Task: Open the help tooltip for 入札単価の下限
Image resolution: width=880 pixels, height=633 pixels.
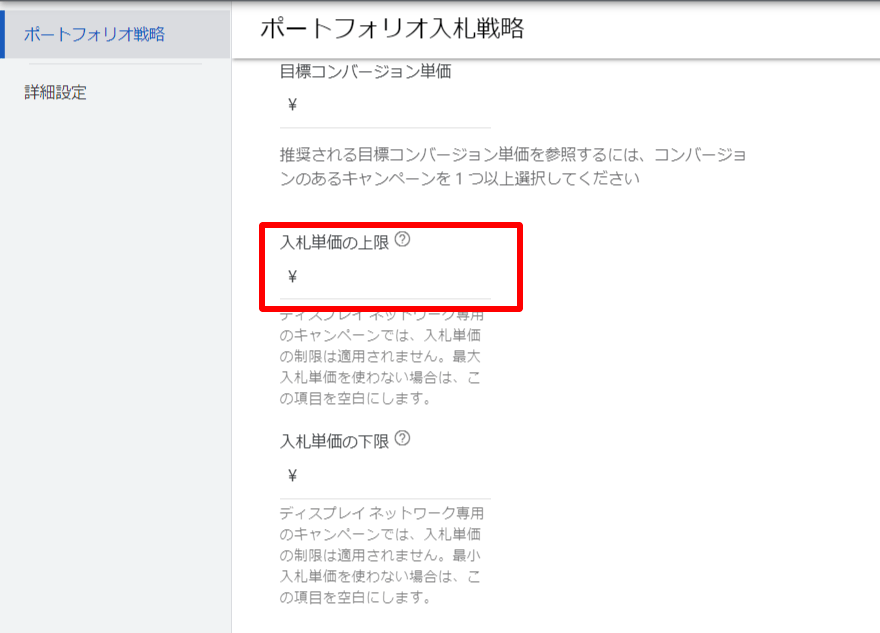Action: (403, 439)
